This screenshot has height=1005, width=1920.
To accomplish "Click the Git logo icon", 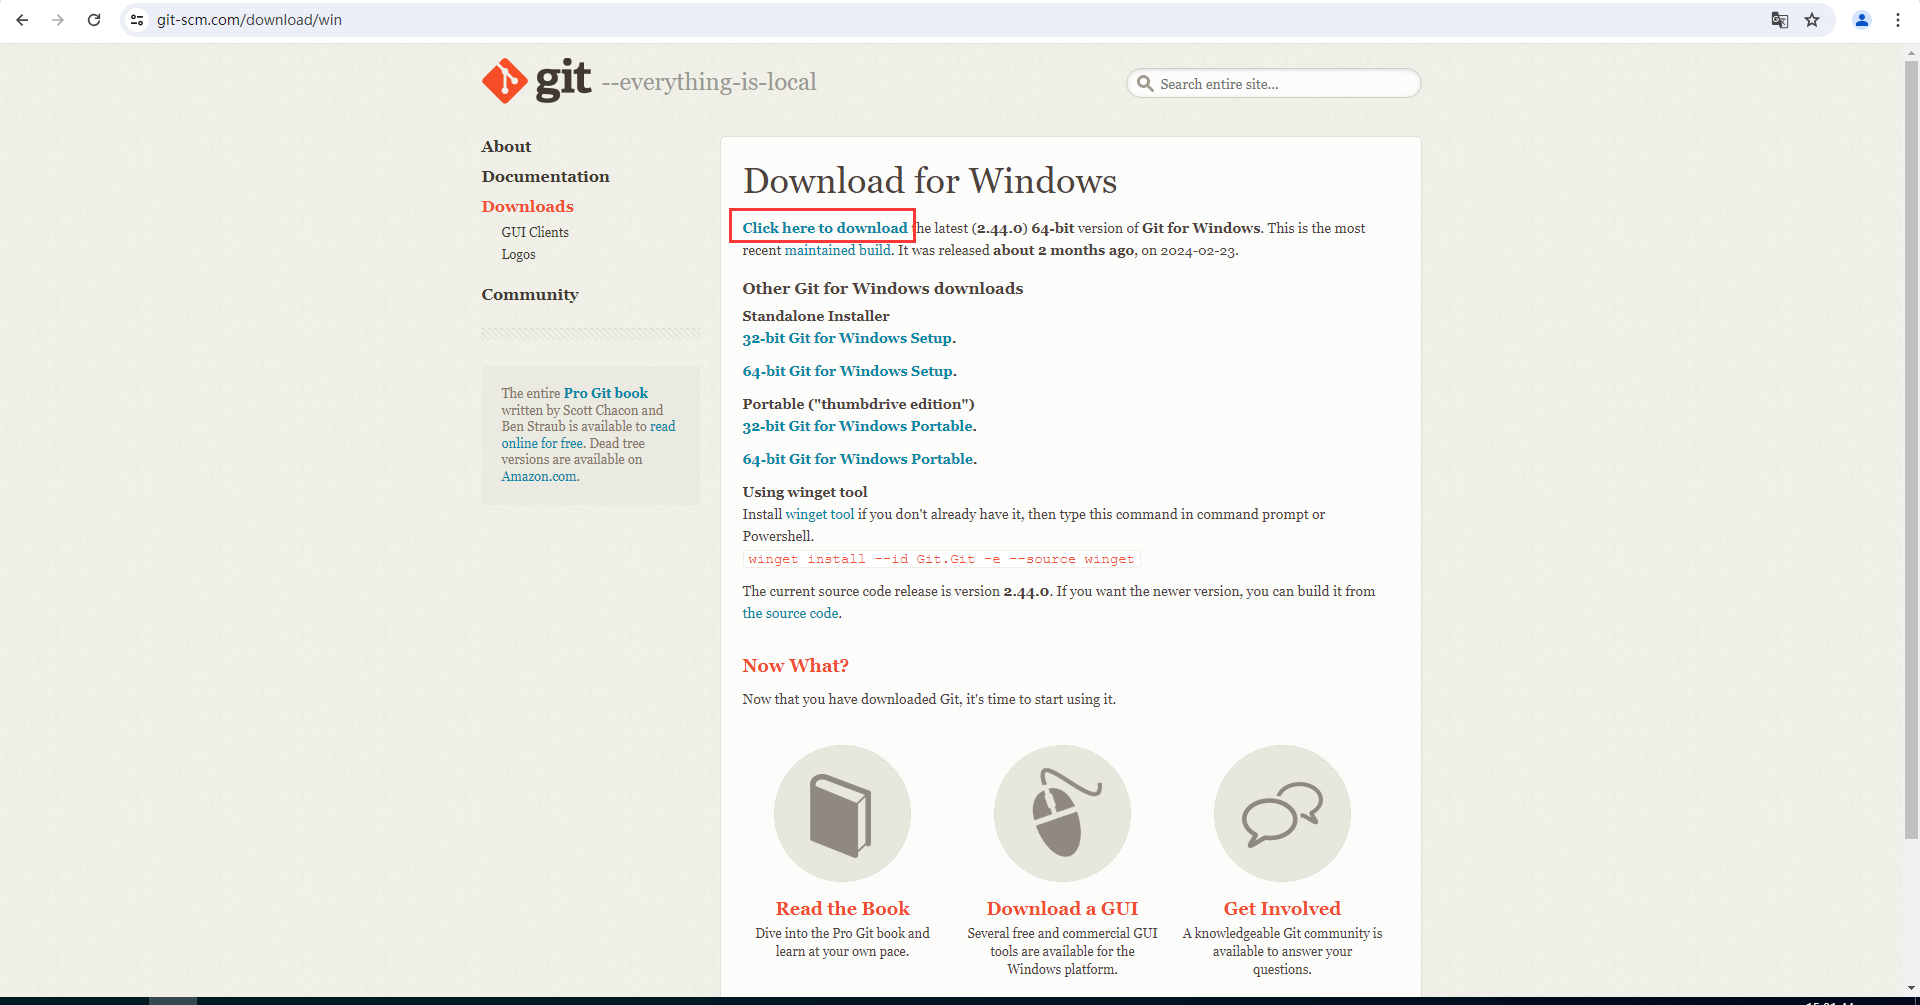I will (x=505, y=81).
